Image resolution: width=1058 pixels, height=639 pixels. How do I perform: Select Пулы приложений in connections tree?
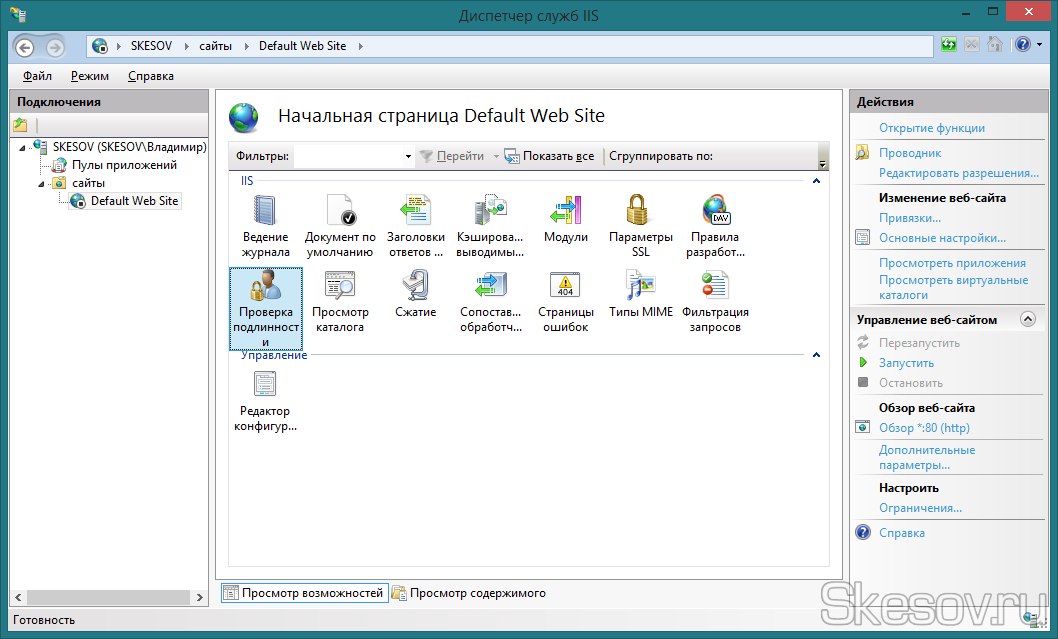[x=124, y=165]
